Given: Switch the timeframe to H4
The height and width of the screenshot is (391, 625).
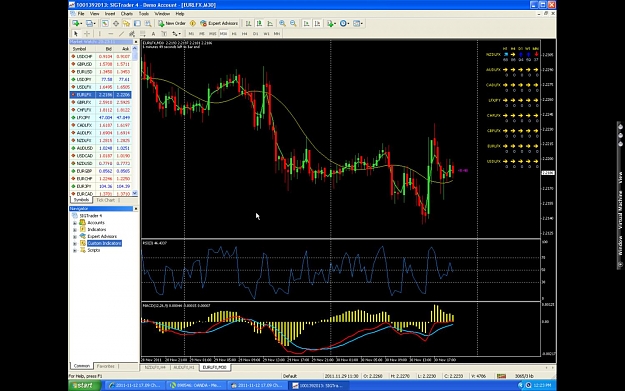Looking at the screenshot, I should tap(245, 34).
